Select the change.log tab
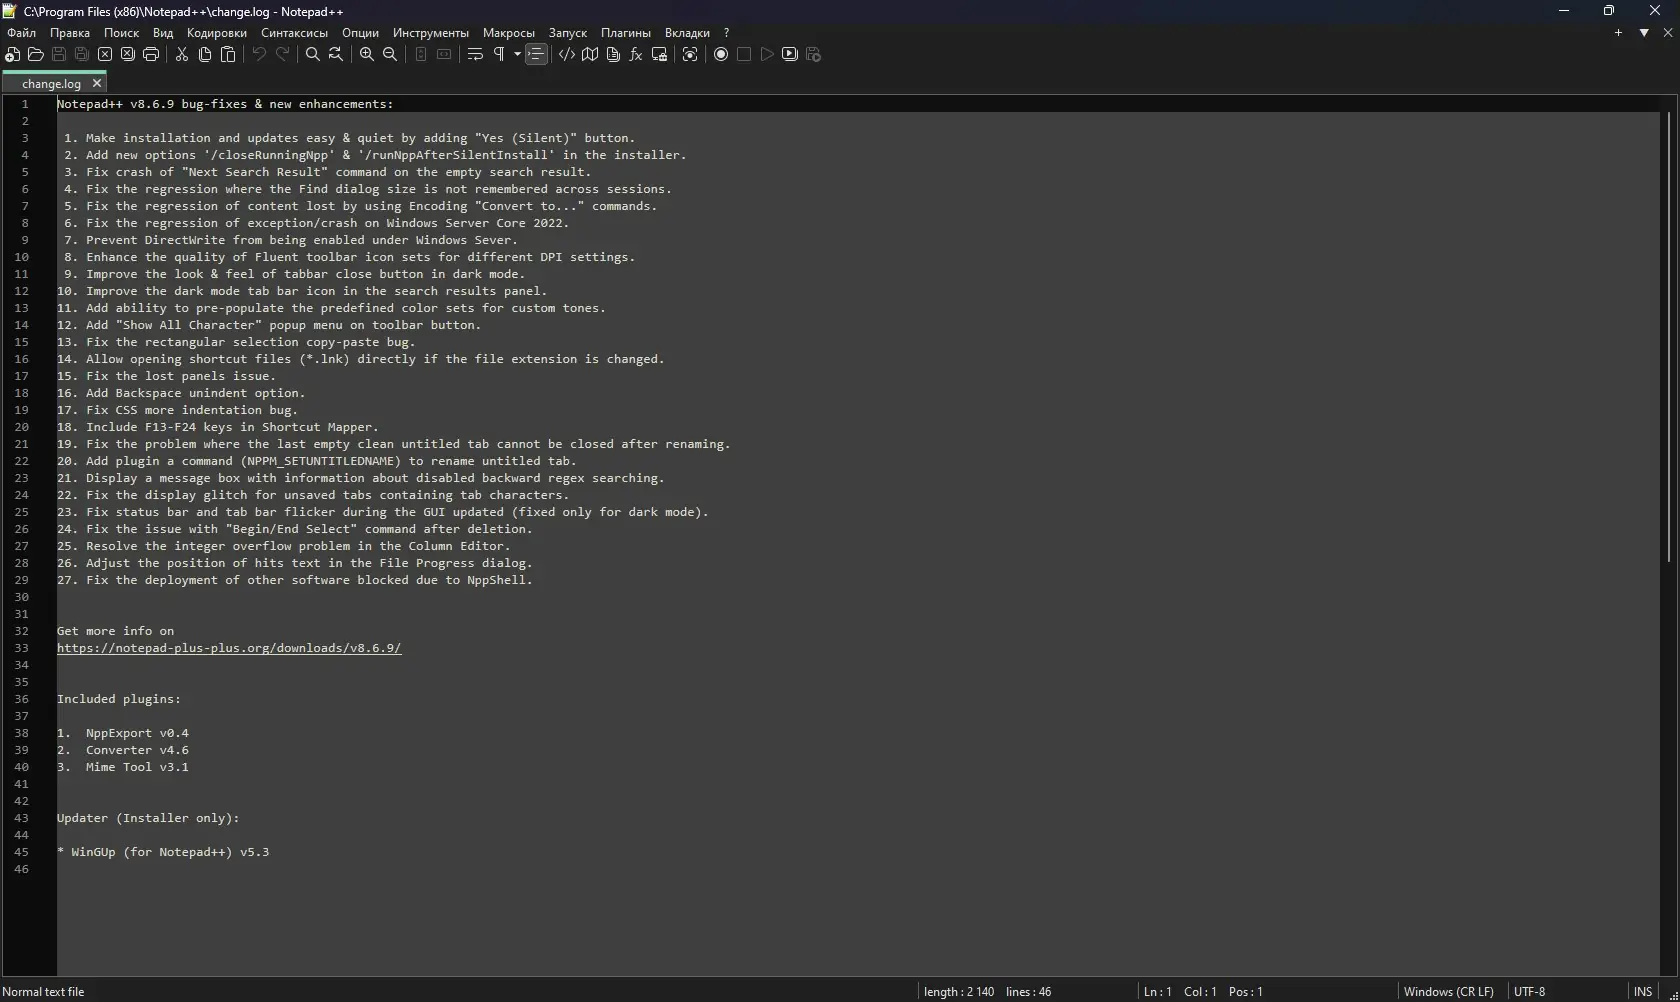1680x1002 pixels. [x=51, y=84]
